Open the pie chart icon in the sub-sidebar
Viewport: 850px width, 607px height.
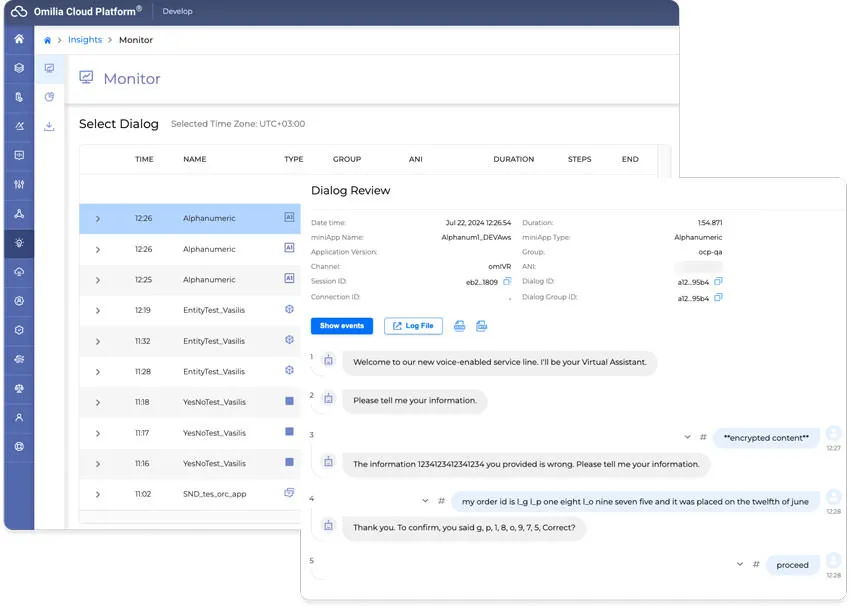click(x=49, y=97)
